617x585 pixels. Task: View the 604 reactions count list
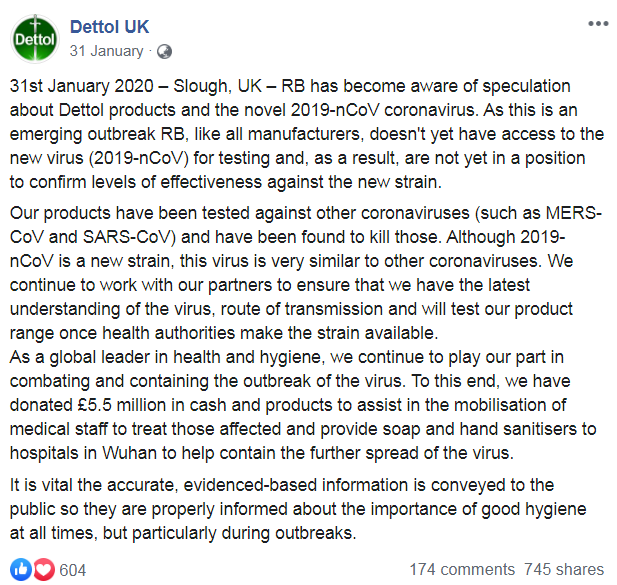[x=72, y=570]
